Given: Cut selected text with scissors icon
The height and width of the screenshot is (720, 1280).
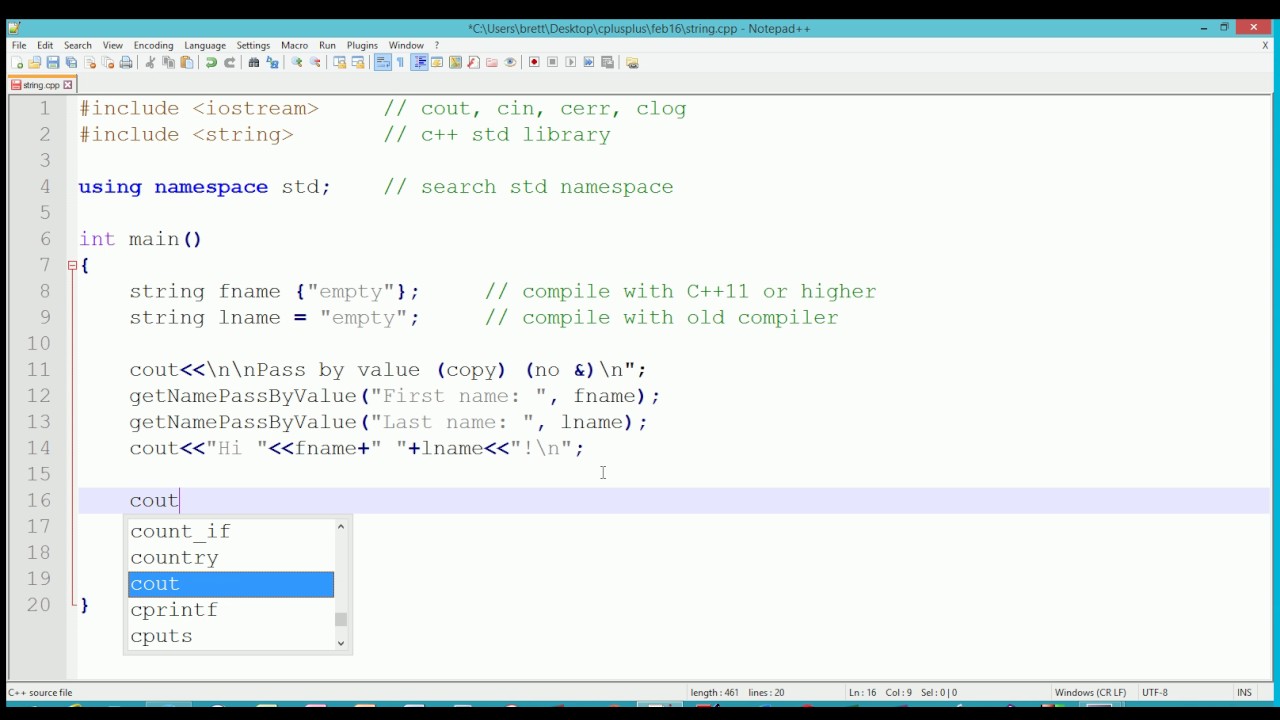Looking at the screenshot, I should click(150, 62).
